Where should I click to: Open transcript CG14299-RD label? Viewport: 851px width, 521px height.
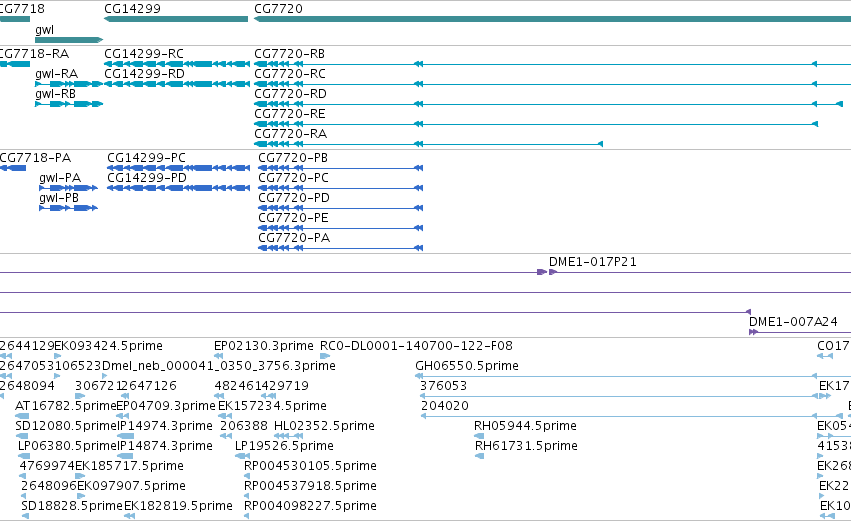(x=144, y=74)
